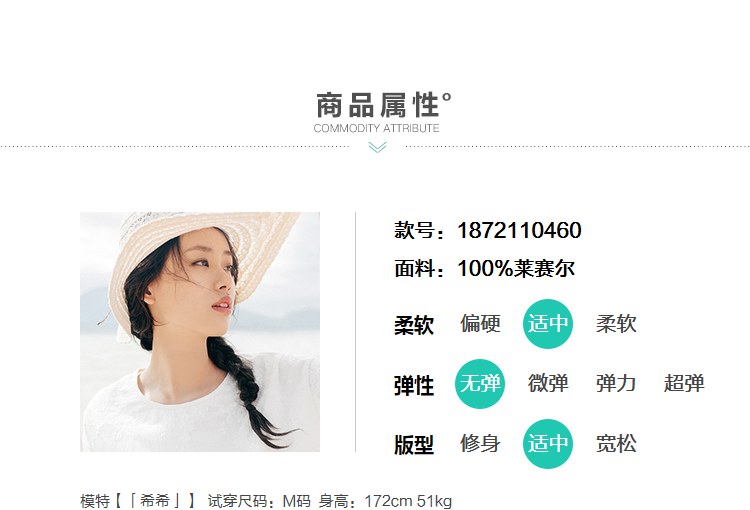Screen dimensions: 750x510
Task: Select the 适中 option for 柔软
Action: (x=548, y=324)
